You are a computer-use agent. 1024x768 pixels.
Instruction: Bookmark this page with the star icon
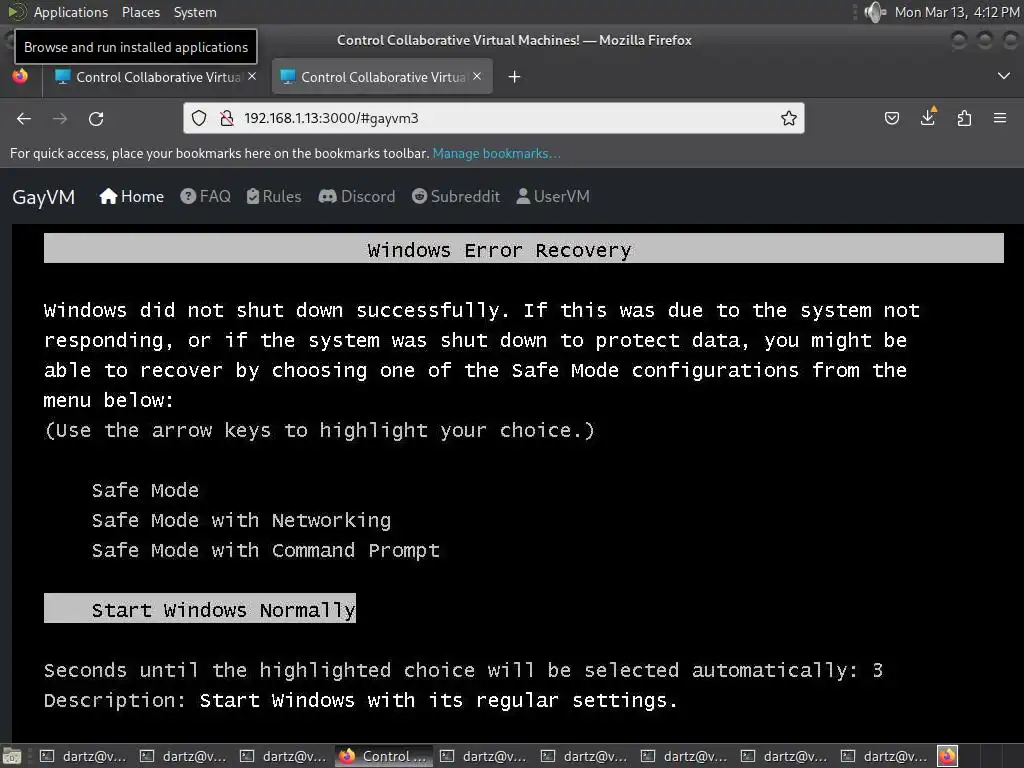(x=789, y=118)
